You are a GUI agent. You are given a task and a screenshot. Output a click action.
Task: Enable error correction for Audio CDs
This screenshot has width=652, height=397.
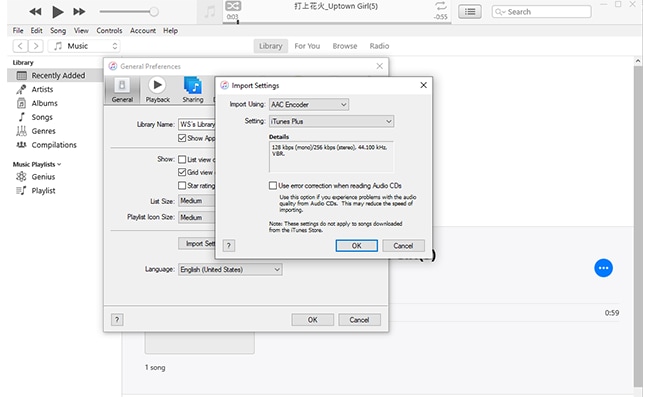point(273,185)
